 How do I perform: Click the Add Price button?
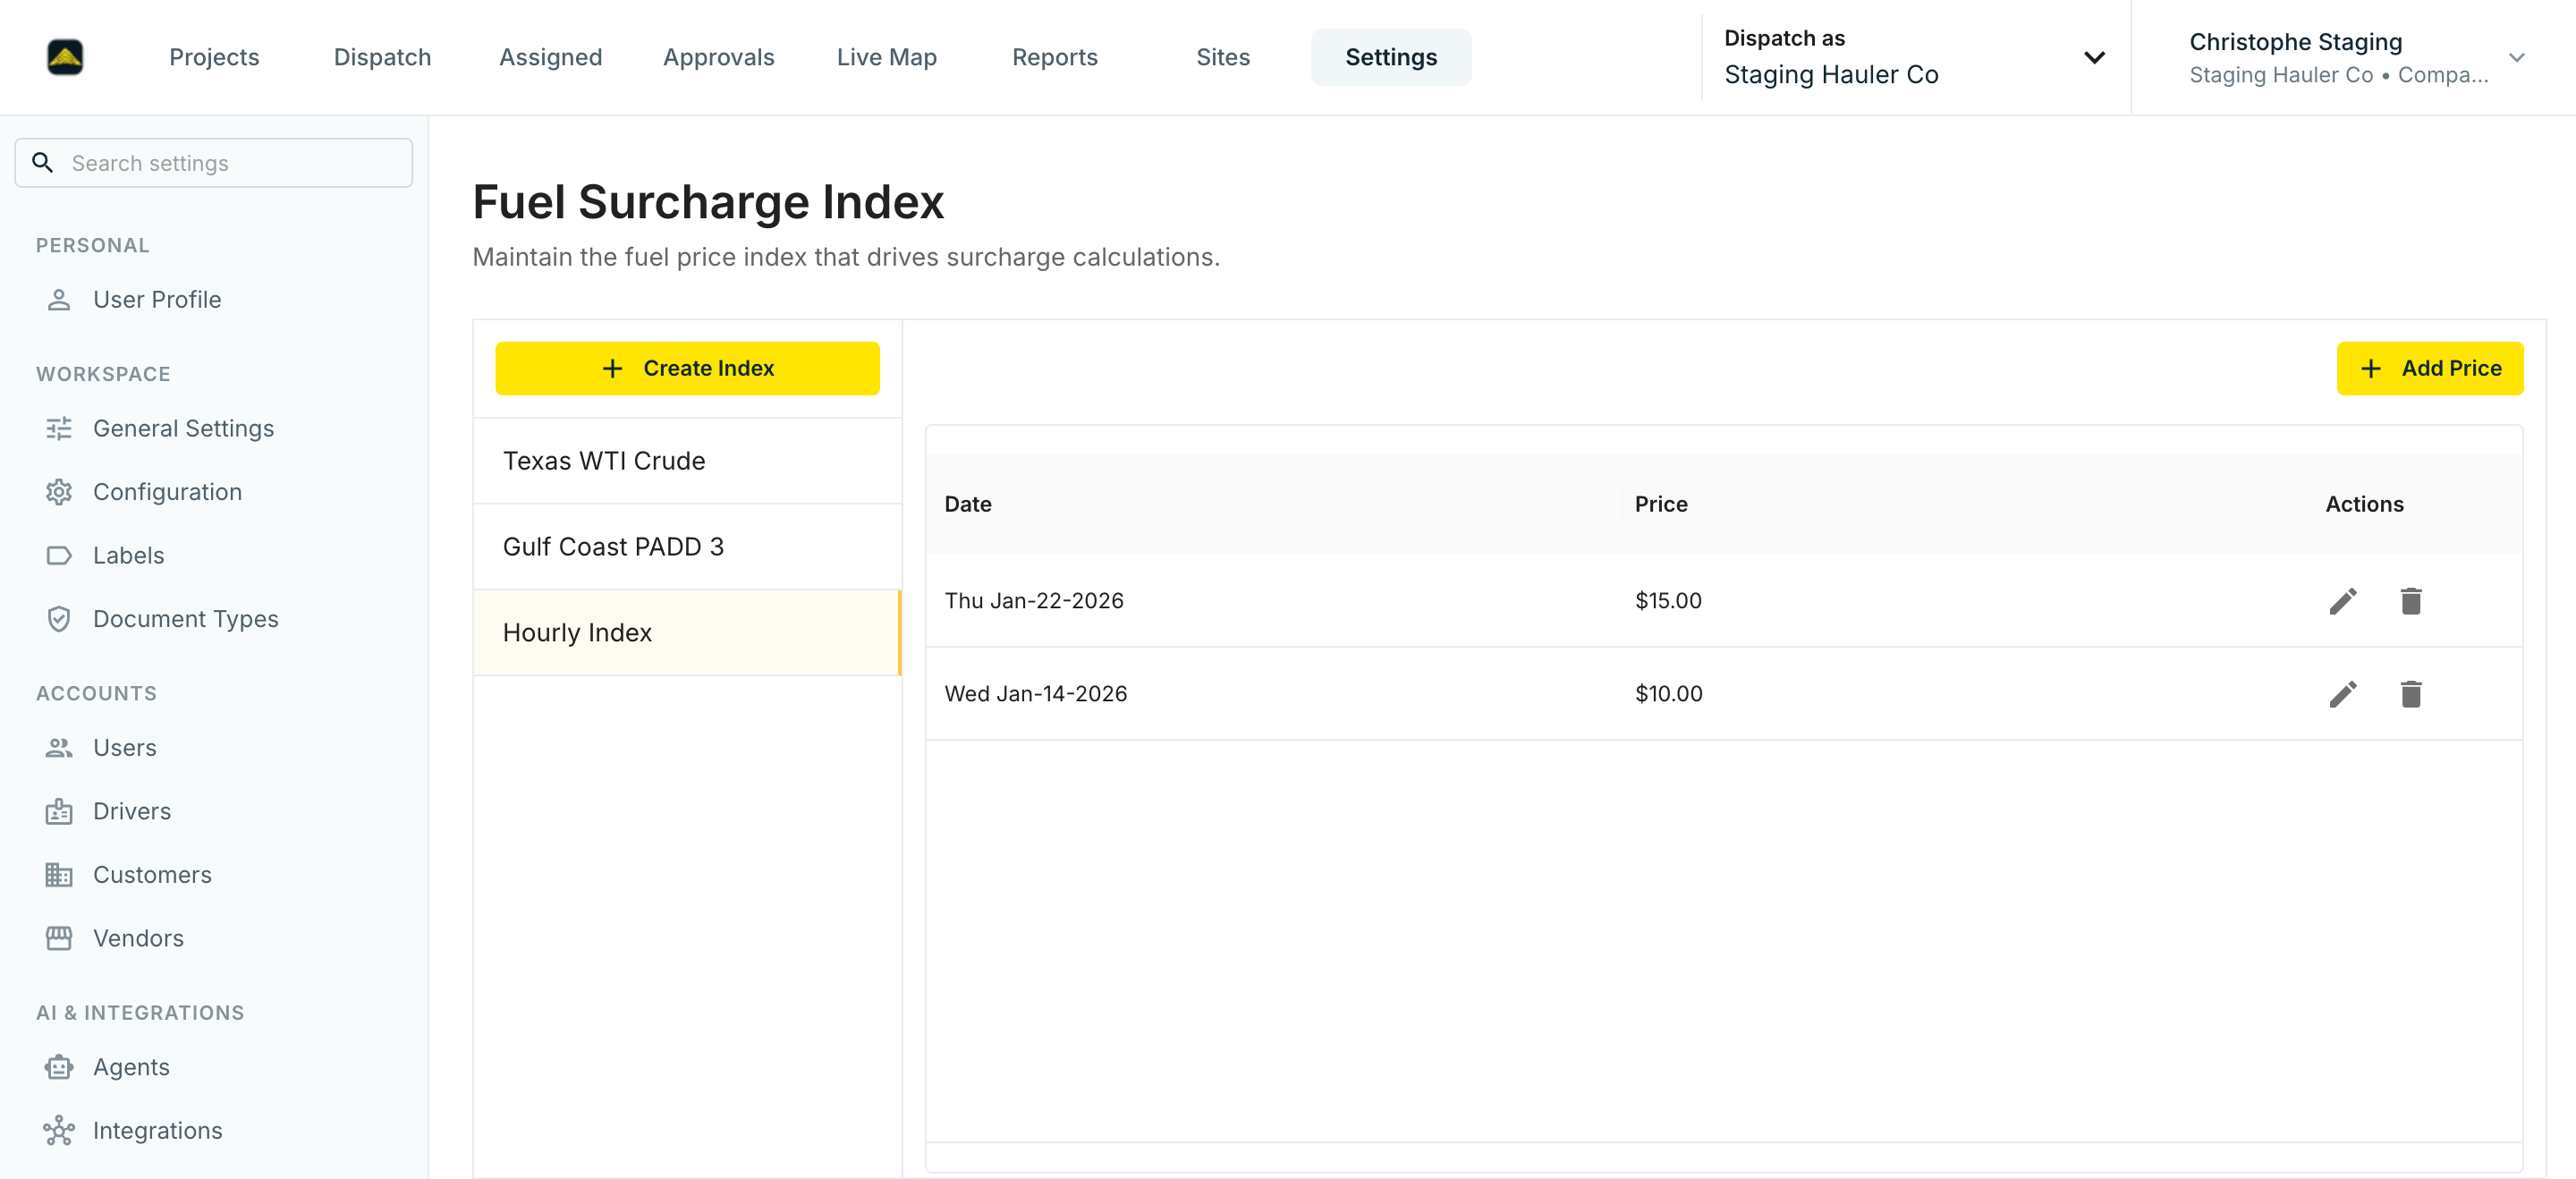coord(2430,368)
